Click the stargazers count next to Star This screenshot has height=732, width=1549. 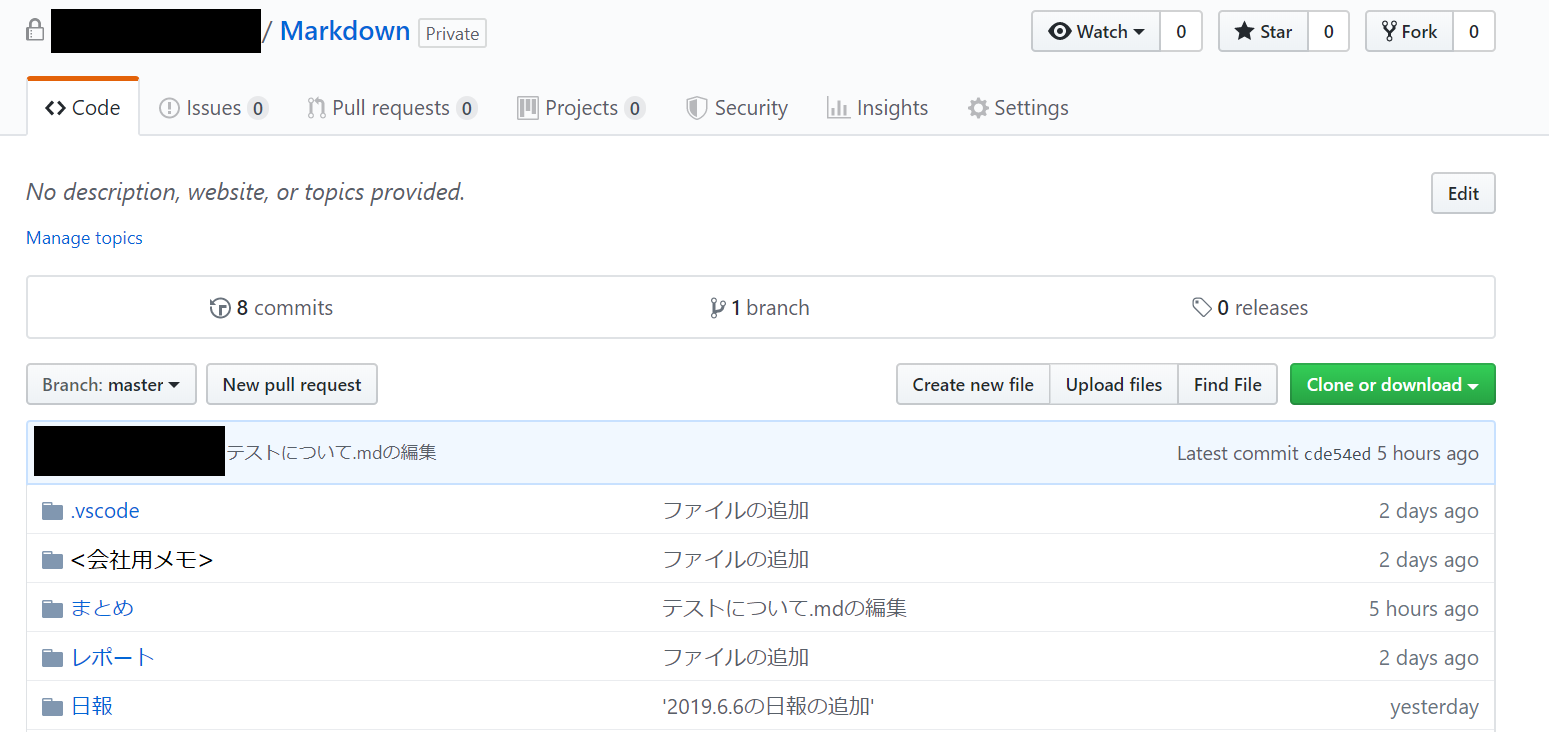(1328, 32)
